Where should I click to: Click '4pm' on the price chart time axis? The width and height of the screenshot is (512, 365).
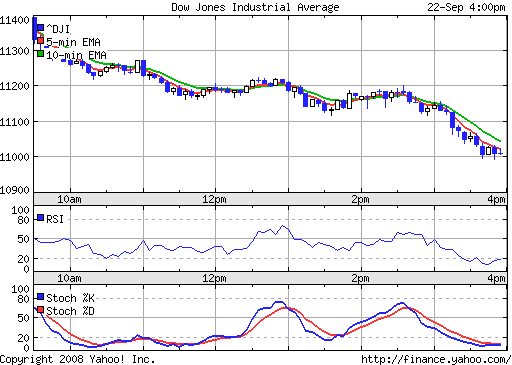click(x=496, y=199)
